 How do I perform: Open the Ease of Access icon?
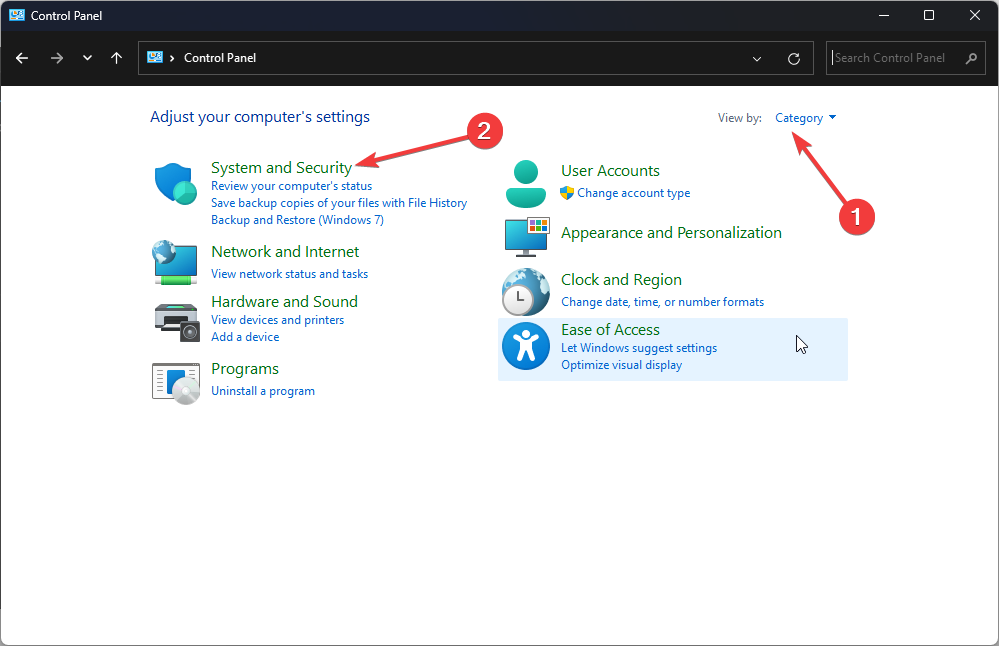[x=525, y=346]
